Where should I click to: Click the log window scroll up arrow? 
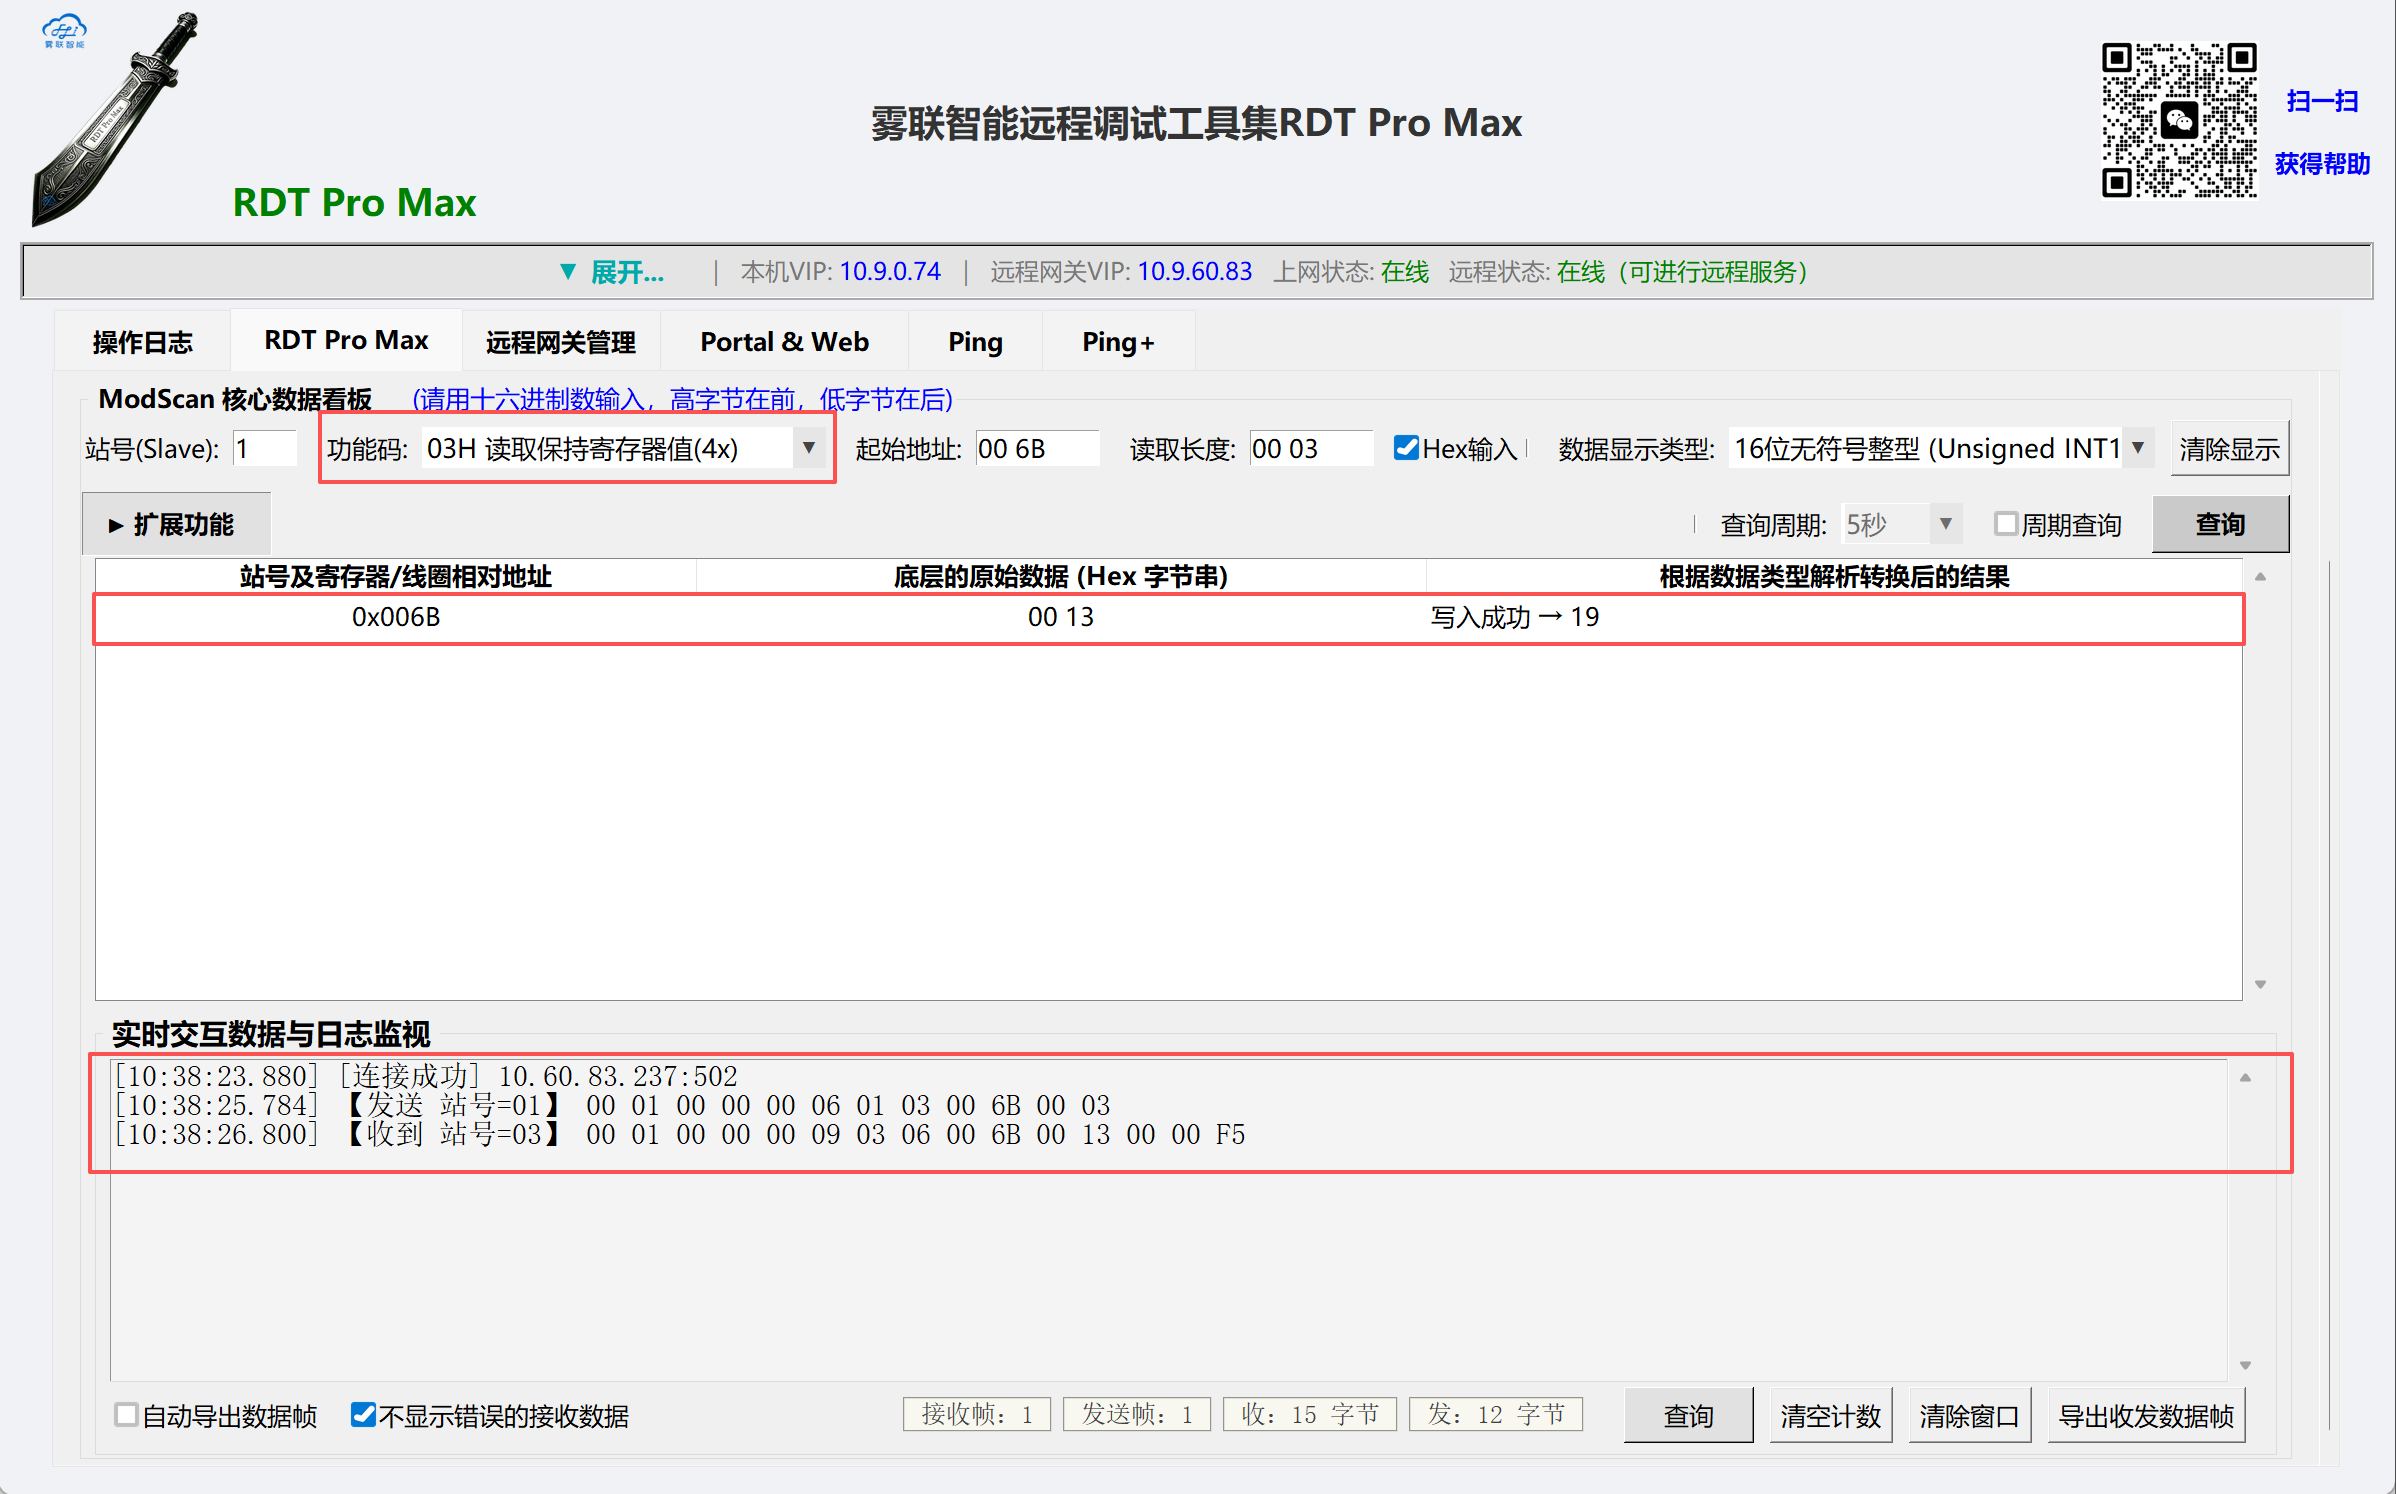[2245, 1078]
